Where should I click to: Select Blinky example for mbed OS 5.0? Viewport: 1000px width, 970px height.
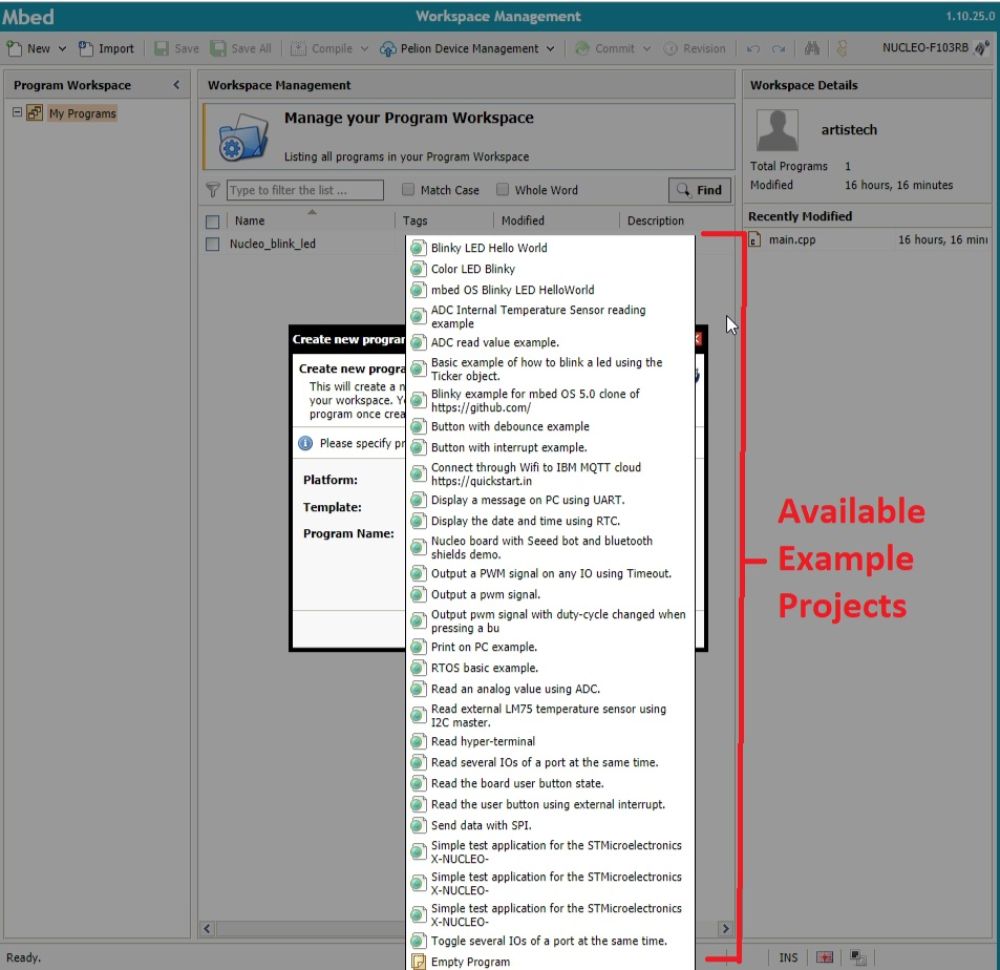550,400
